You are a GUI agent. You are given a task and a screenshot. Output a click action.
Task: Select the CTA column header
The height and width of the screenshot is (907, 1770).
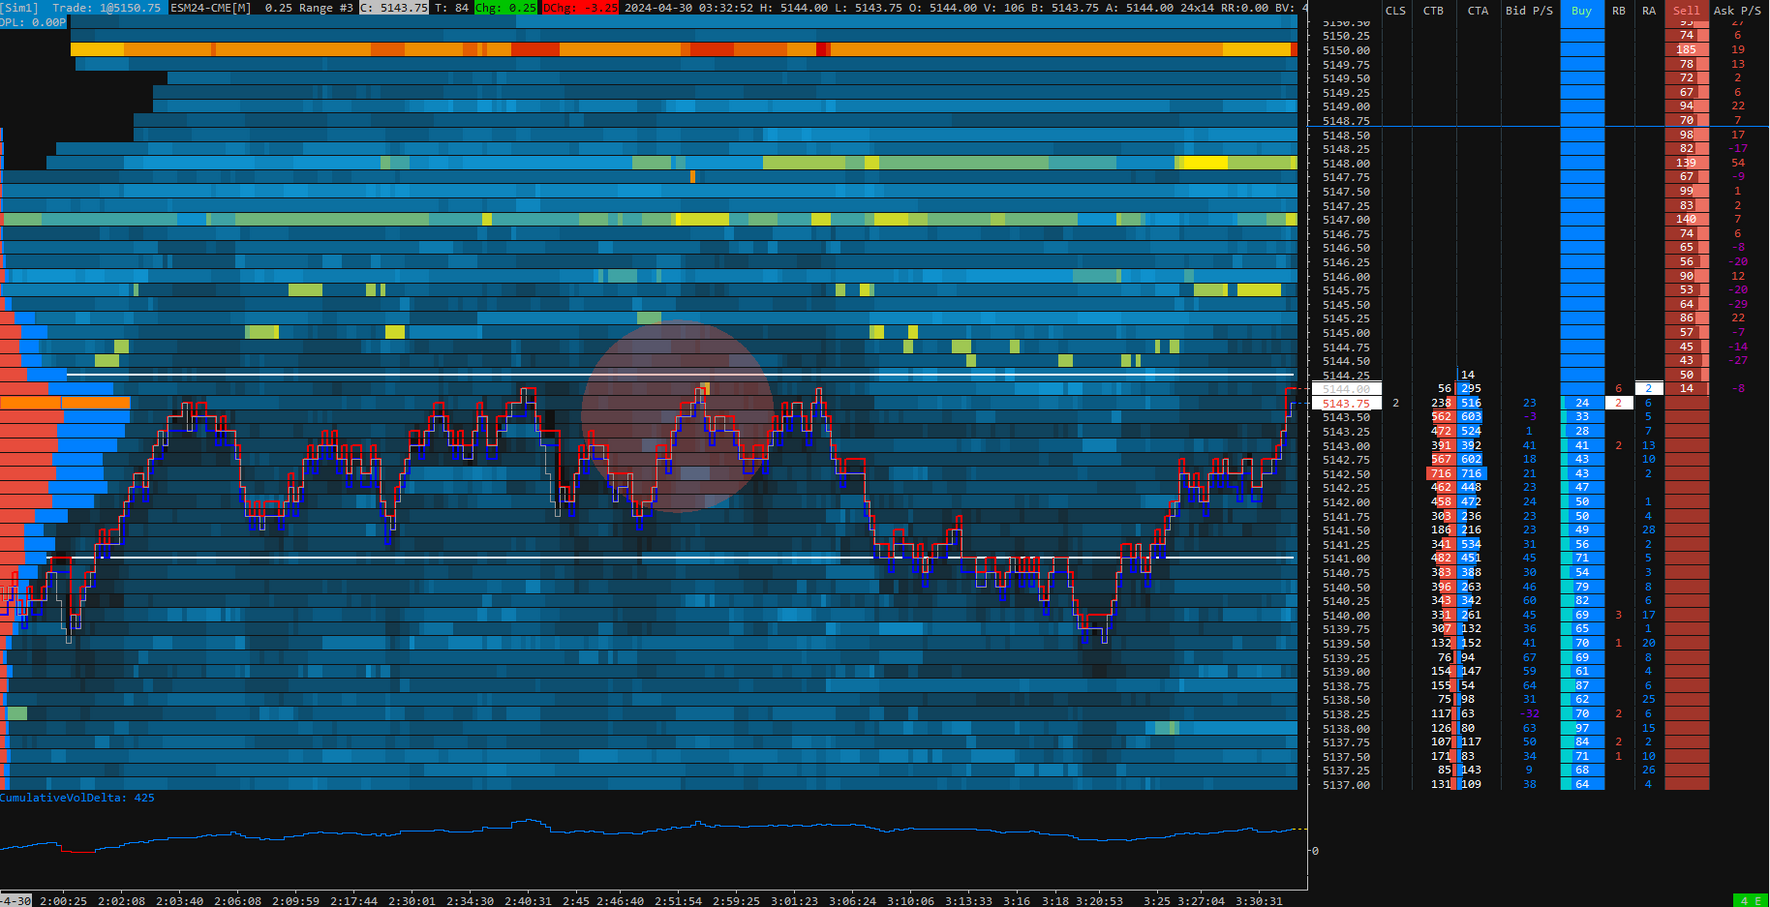click(1477, 10)
